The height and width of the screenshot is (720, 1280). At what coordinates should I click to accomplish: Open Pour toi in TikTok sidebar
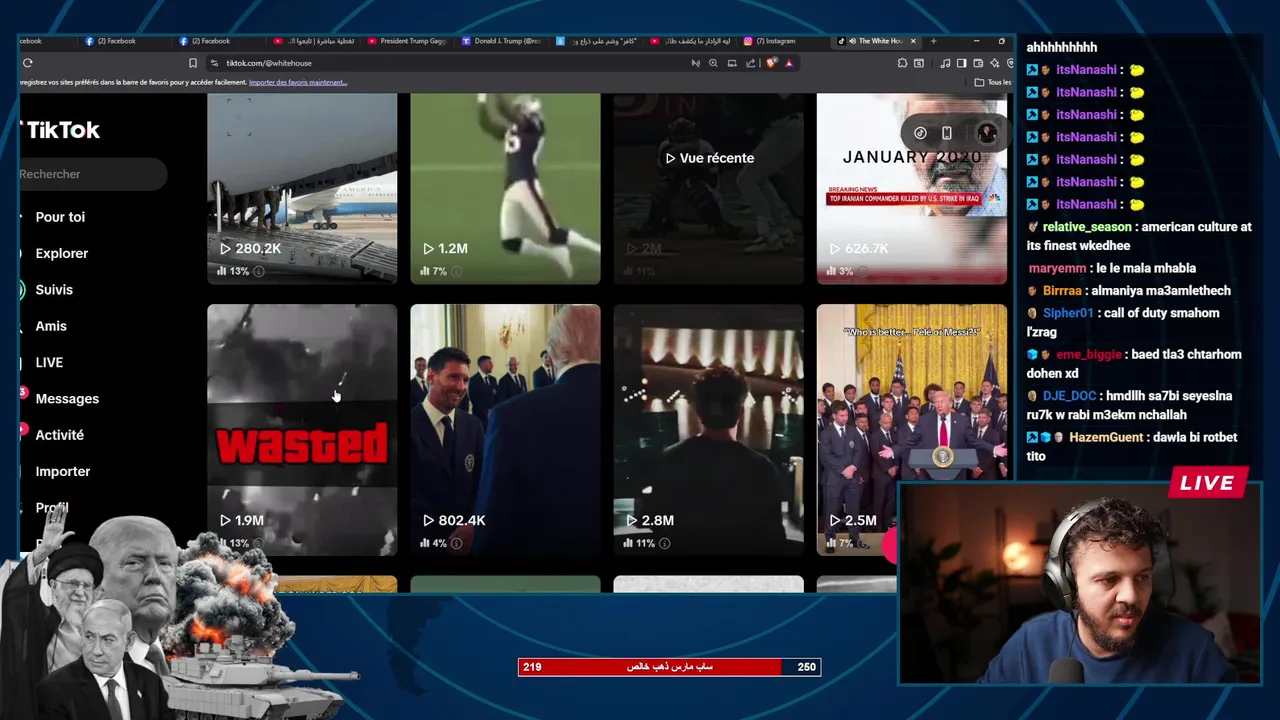(60, 217)
